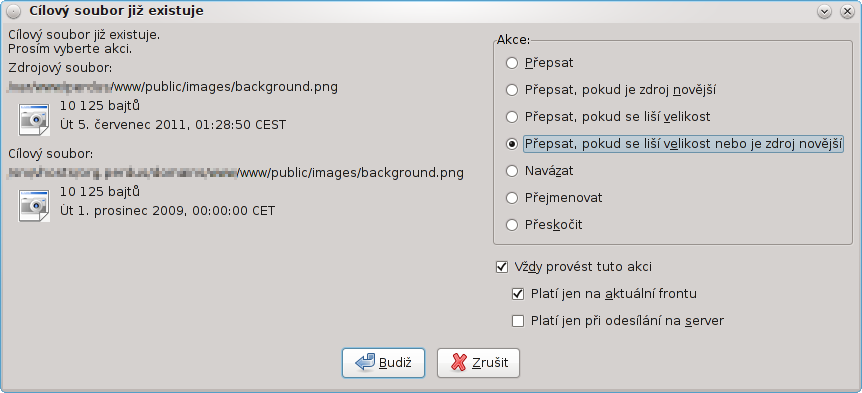Click the window menu icon in title bar
The width and height of the screenshot is (862, 393).
coord(13,11)
